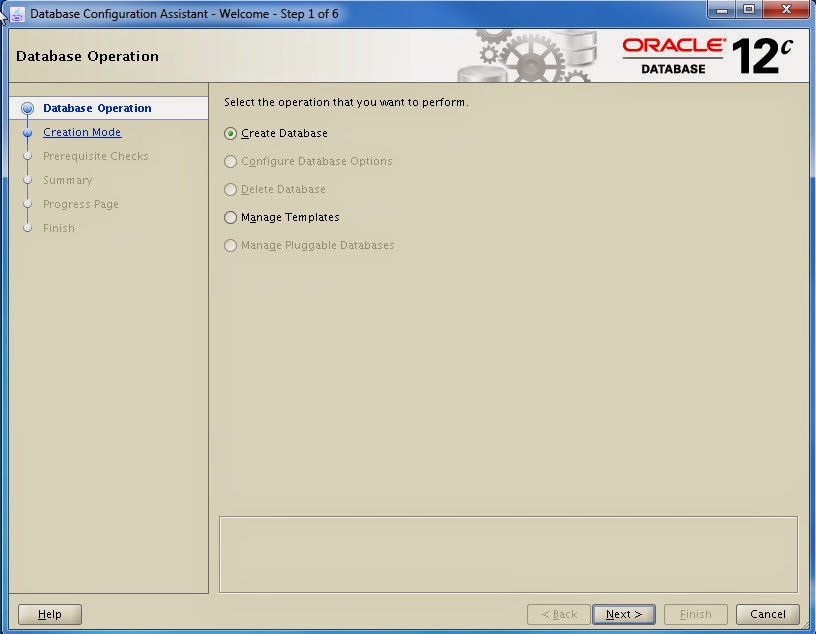The width and height of the screenshot is (816, 634).
Task: Select the Manage Templates radio button
Action: pyautogui.click(x=230, y=217)
